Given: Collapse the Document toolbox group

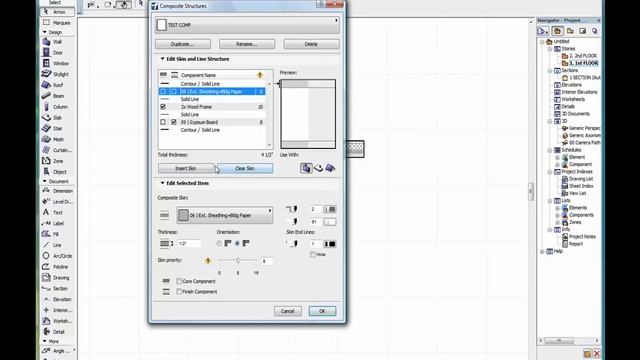Looking at the screenshot, I should [44, 181].
